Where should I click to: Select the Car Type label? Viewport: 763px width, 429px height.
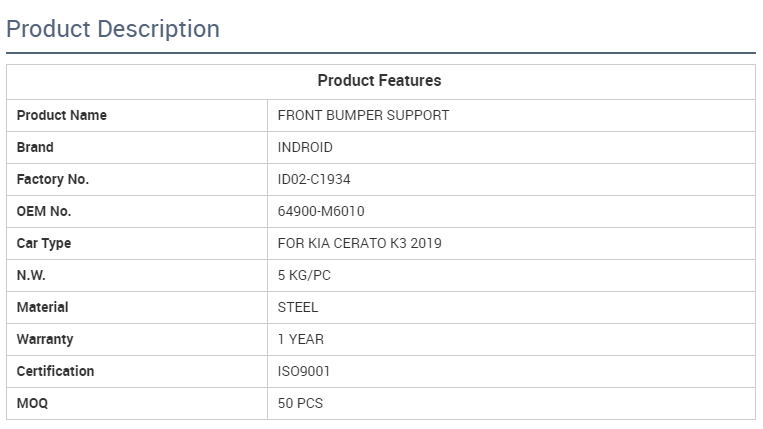tap(44, 243)
